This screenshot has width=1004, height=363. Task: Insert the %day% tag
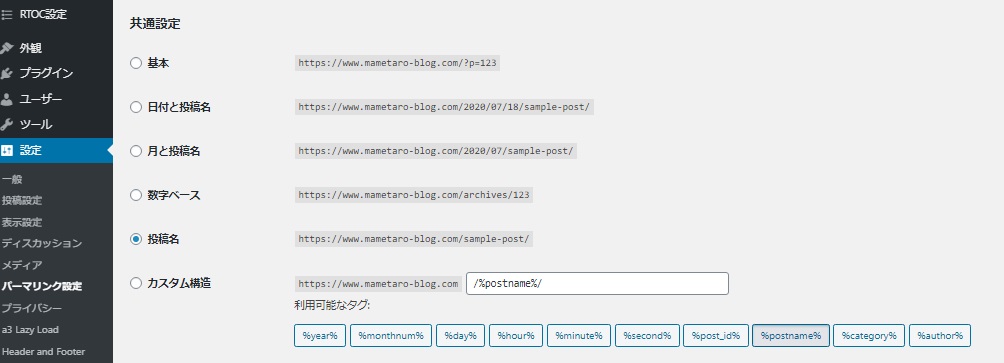pyautogui.click(x=460, y=335)
